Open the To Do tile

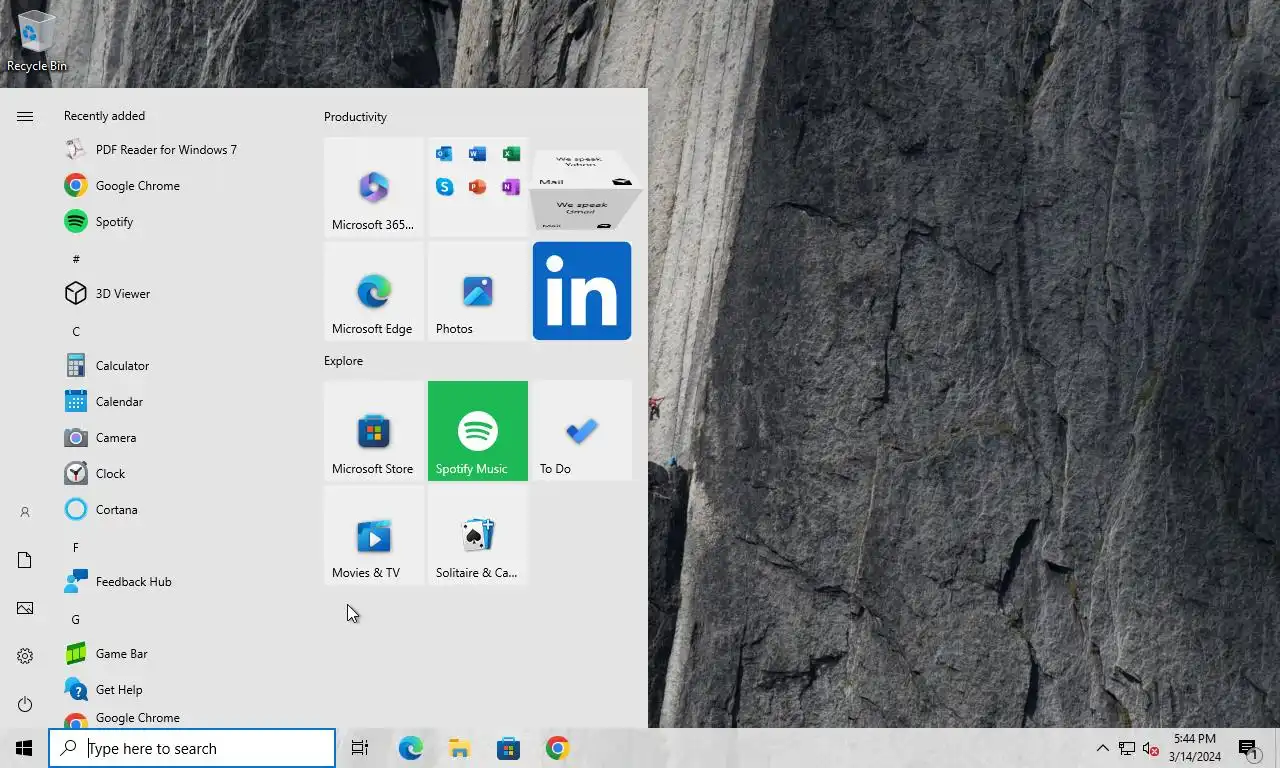coord(582,431)
